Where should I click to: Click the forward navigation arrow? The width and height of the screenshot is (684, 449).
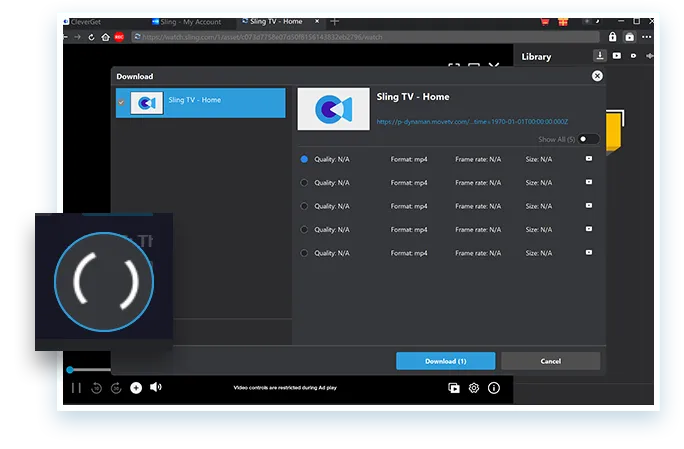tap(78, 37)
